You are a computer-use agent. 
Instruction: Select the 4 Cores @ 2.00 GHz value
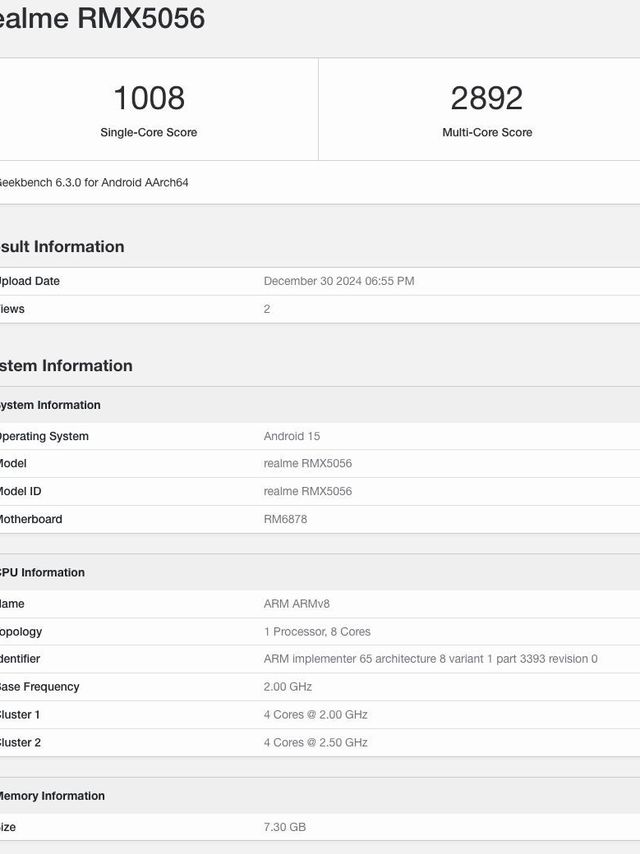pyautogui.click(x=315, y=715)
